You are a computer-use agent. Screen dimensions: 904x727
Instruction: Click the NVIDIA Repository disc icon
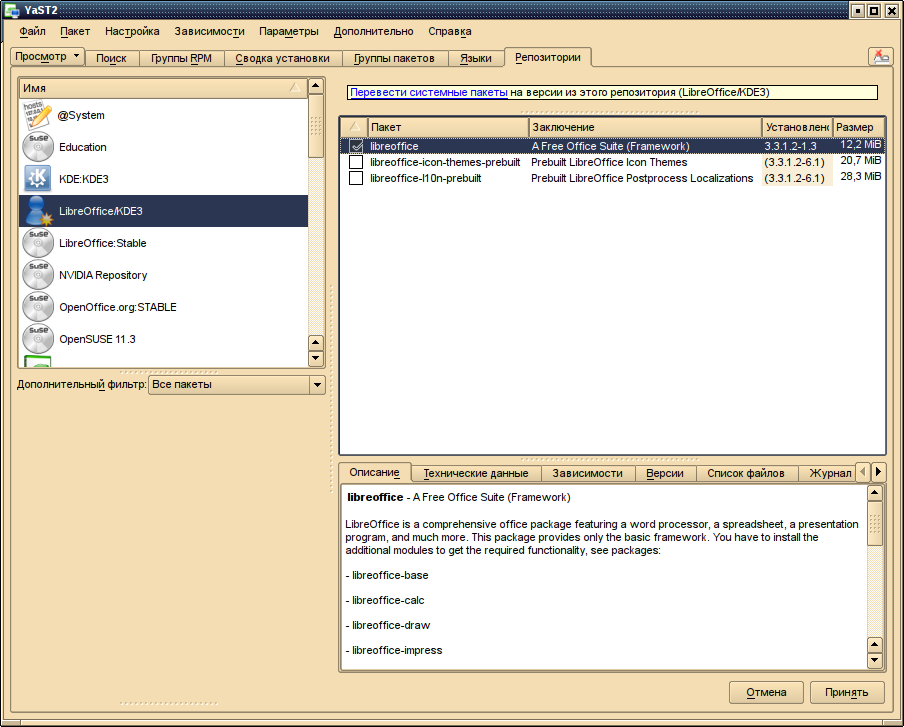click(x=38, y=275)
